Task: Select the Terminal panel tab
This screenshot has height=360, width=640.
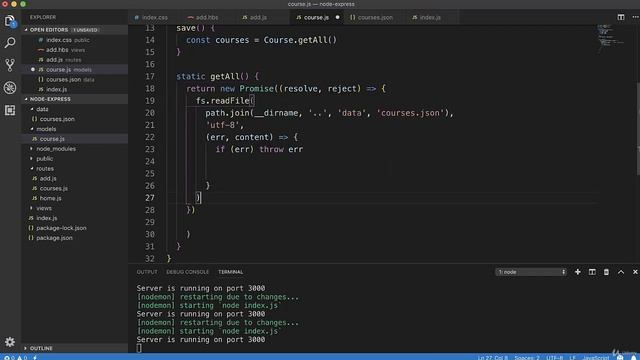Action: [230, 272]
